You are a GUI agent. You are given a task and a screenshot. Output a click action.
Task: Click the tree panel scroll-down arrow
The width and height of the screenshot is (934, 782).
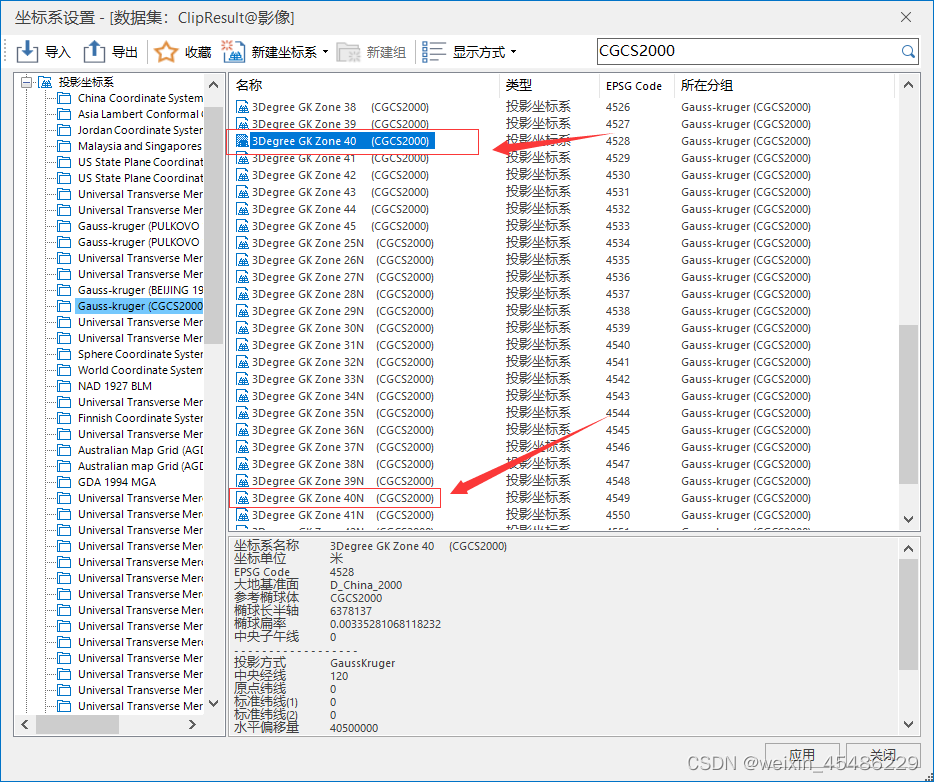[x=213, y=703]
